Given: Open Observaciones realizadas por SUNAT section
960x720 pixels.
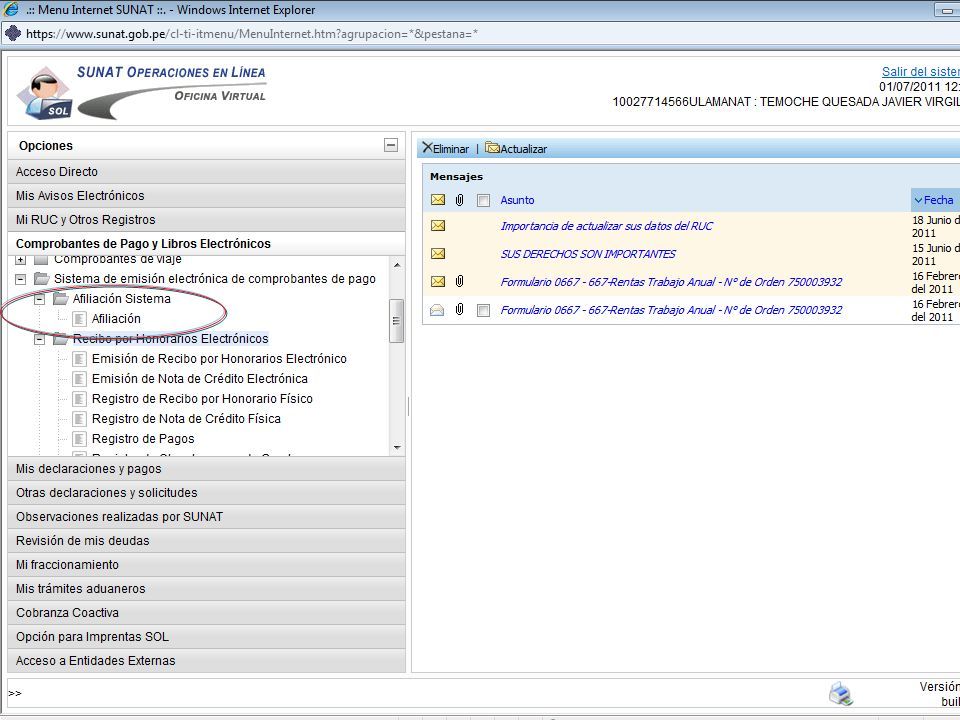Looking at the screenshot, I should pos(206,517).
